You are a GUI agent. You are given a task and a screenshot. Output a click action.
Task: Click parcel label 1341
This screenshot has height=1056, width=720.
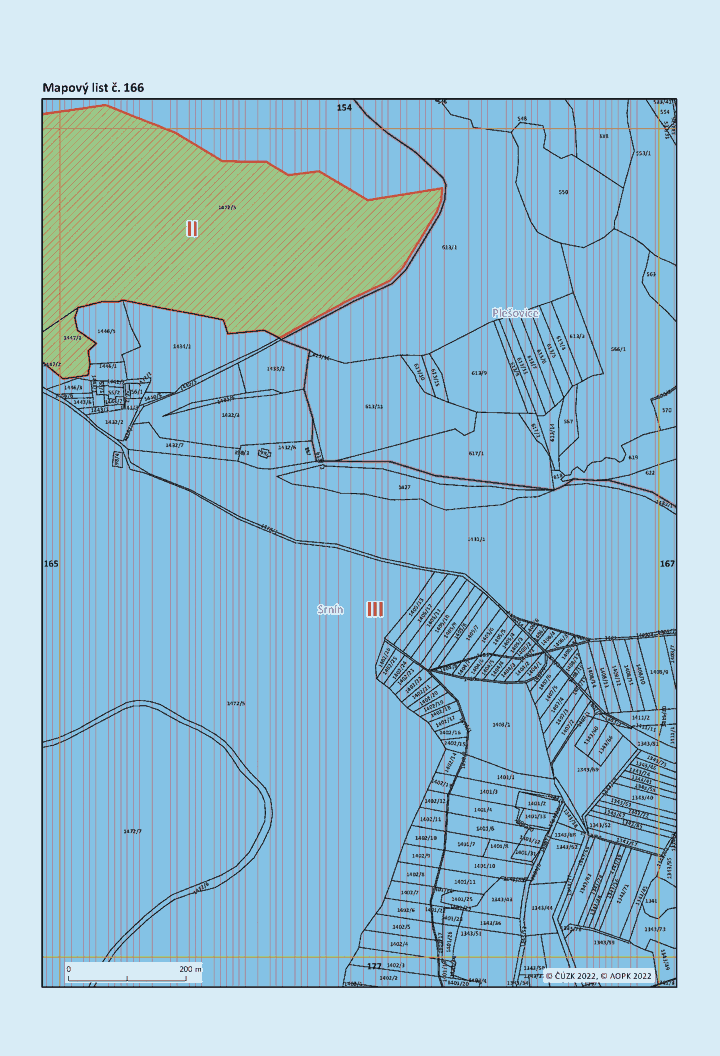pos(651,900)
